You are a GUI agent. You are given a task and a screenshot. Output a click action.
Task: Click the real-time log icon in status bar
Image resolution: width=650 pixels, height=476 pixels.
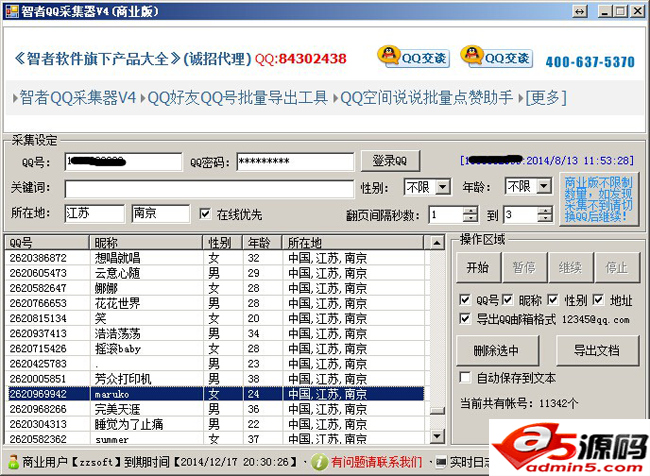[441, 461]
